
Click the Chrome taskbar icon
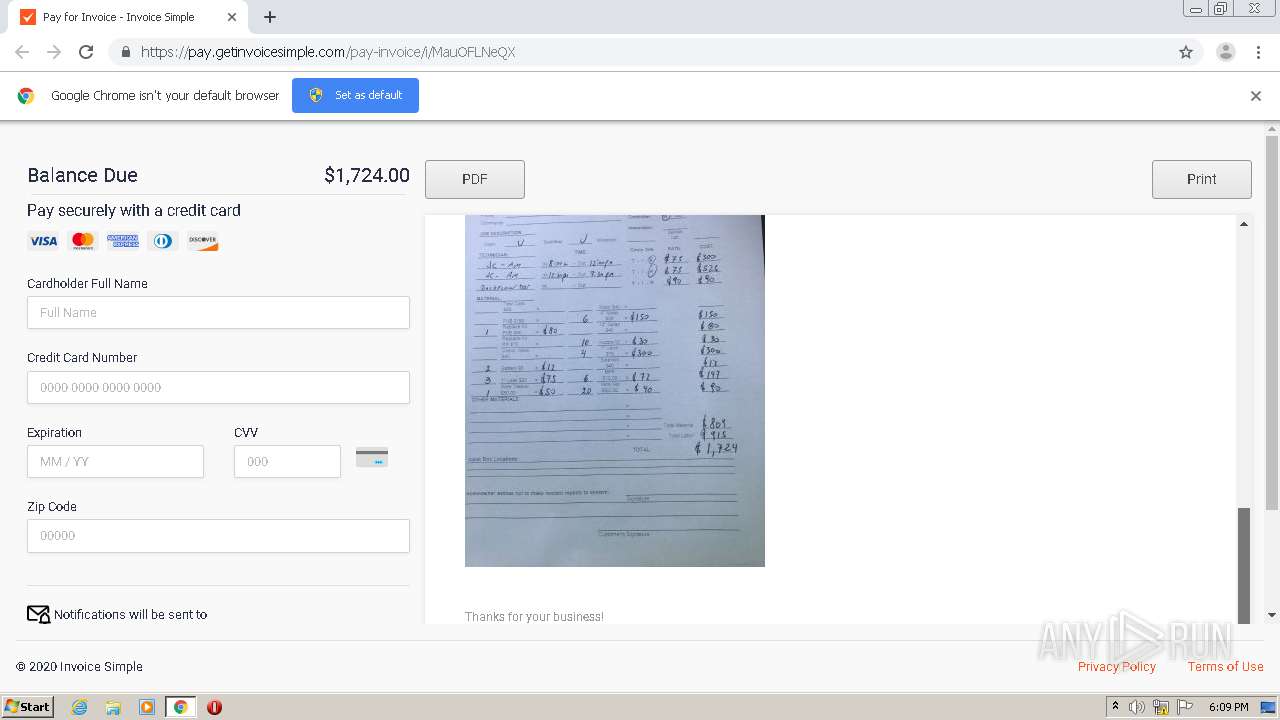coord(180,707)
